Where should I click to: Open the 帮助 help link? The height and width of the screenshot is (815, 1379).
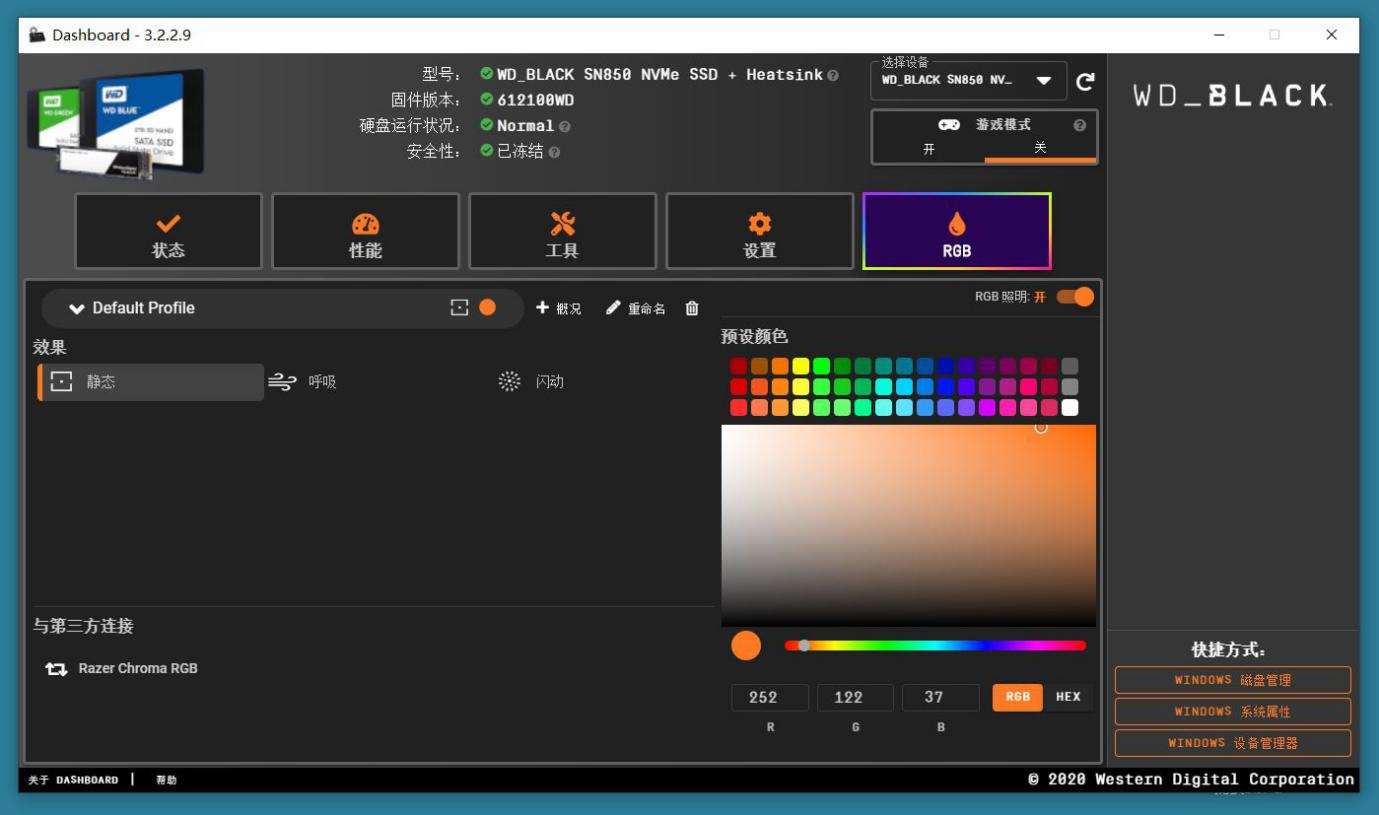click(166, 780)
